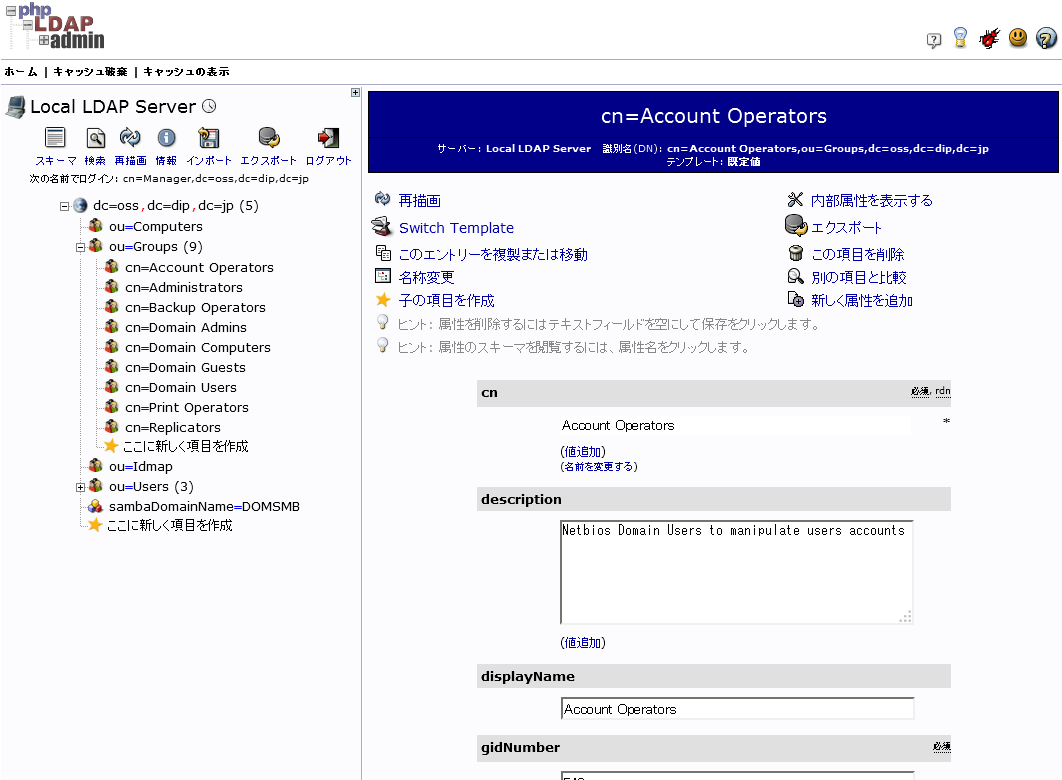Image resolution: width=1062 pixels, height=780 pixels.
Task: Click create new entry under the root dc
Action: pos(169,525)
